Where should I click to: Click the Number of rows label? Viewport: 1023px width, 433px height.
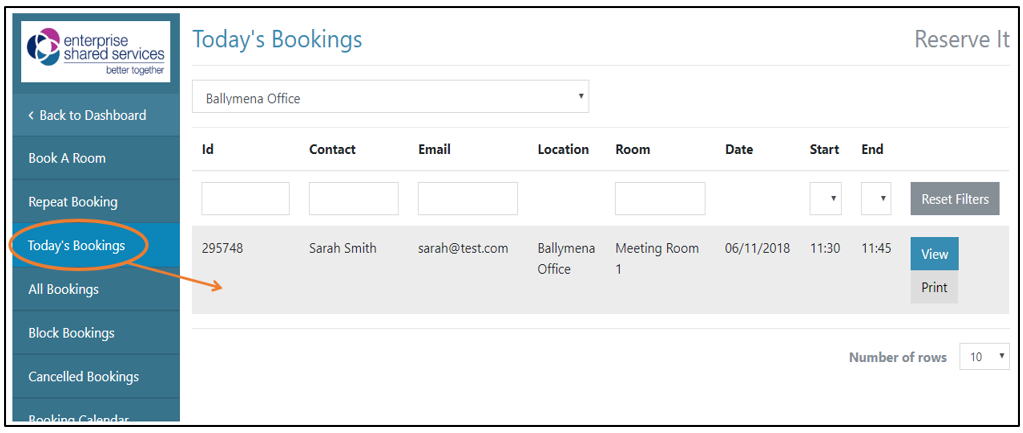(898, 357)
